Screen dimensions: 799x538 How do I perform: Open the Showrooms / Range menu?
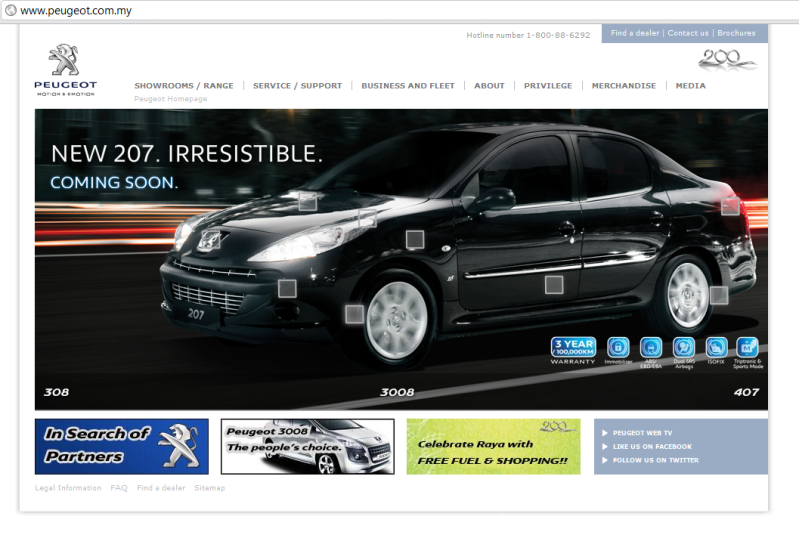click(x=184, y=86)
